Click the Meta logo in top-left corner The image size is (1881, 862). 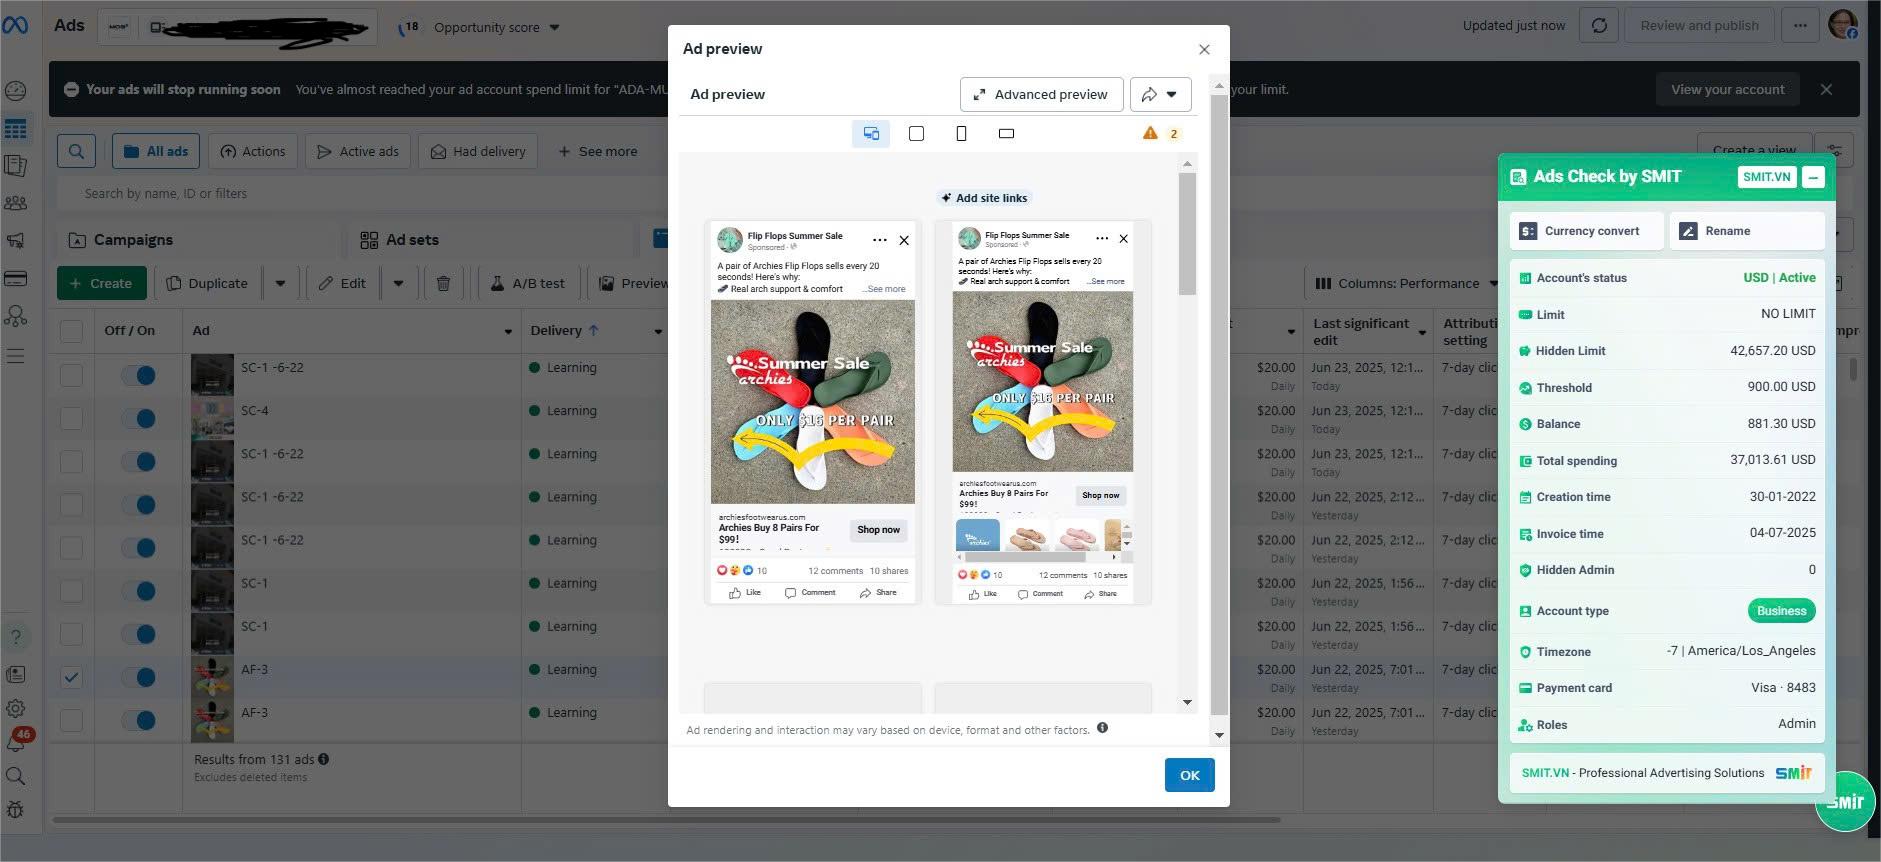(x=16, y=26)
